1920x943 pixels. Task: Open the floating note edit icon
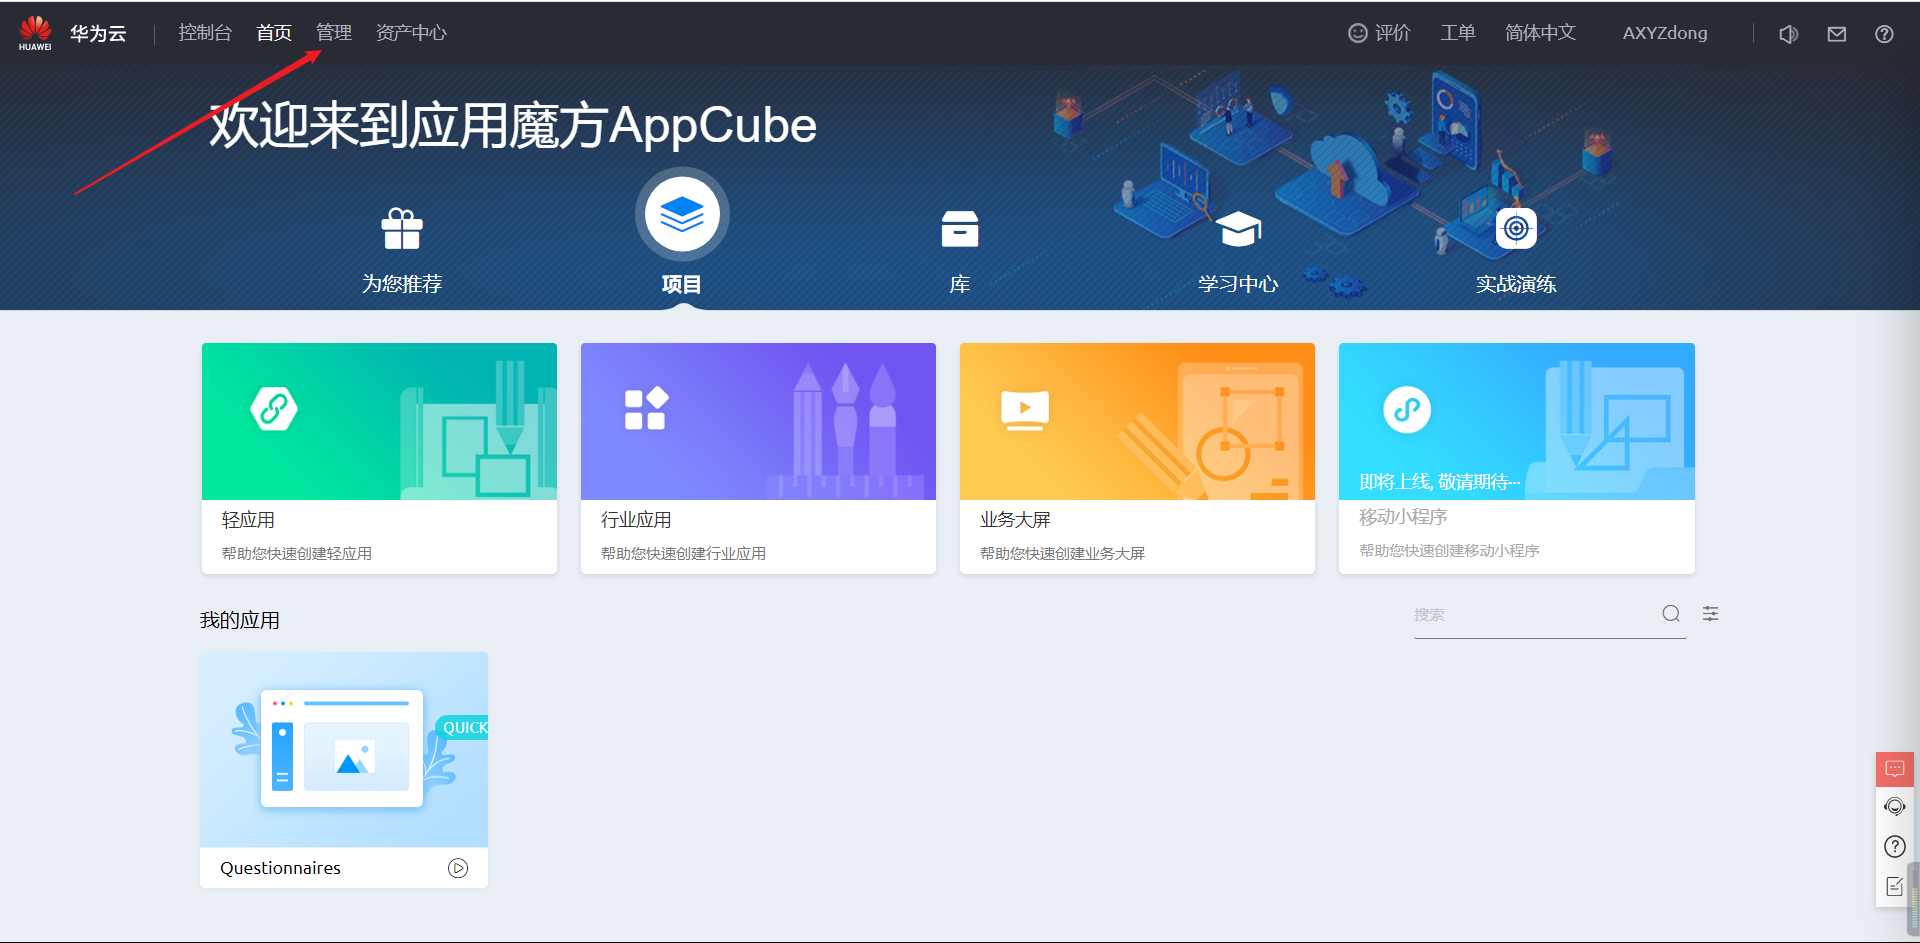tap(1895, 886)
